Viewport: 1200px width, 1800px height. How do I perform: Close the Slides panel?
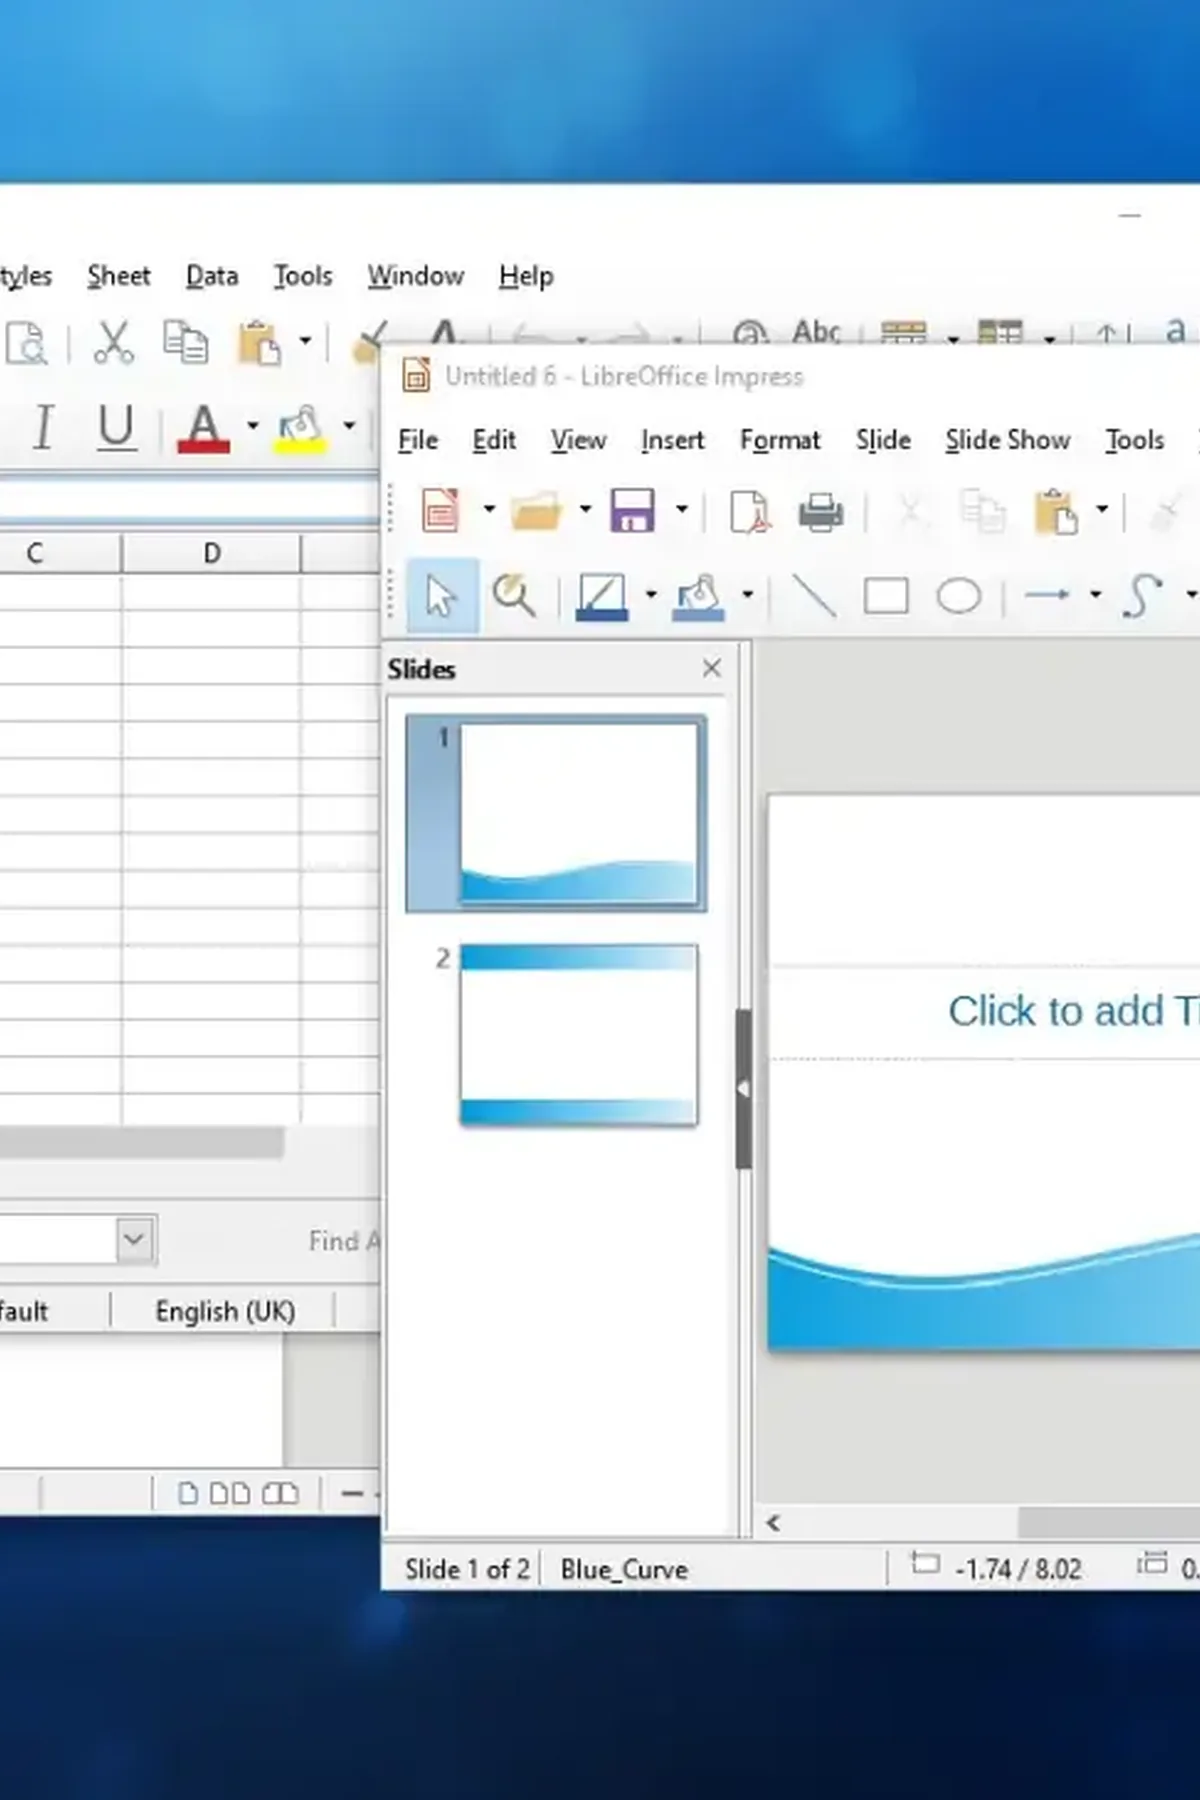coord(712,668)
